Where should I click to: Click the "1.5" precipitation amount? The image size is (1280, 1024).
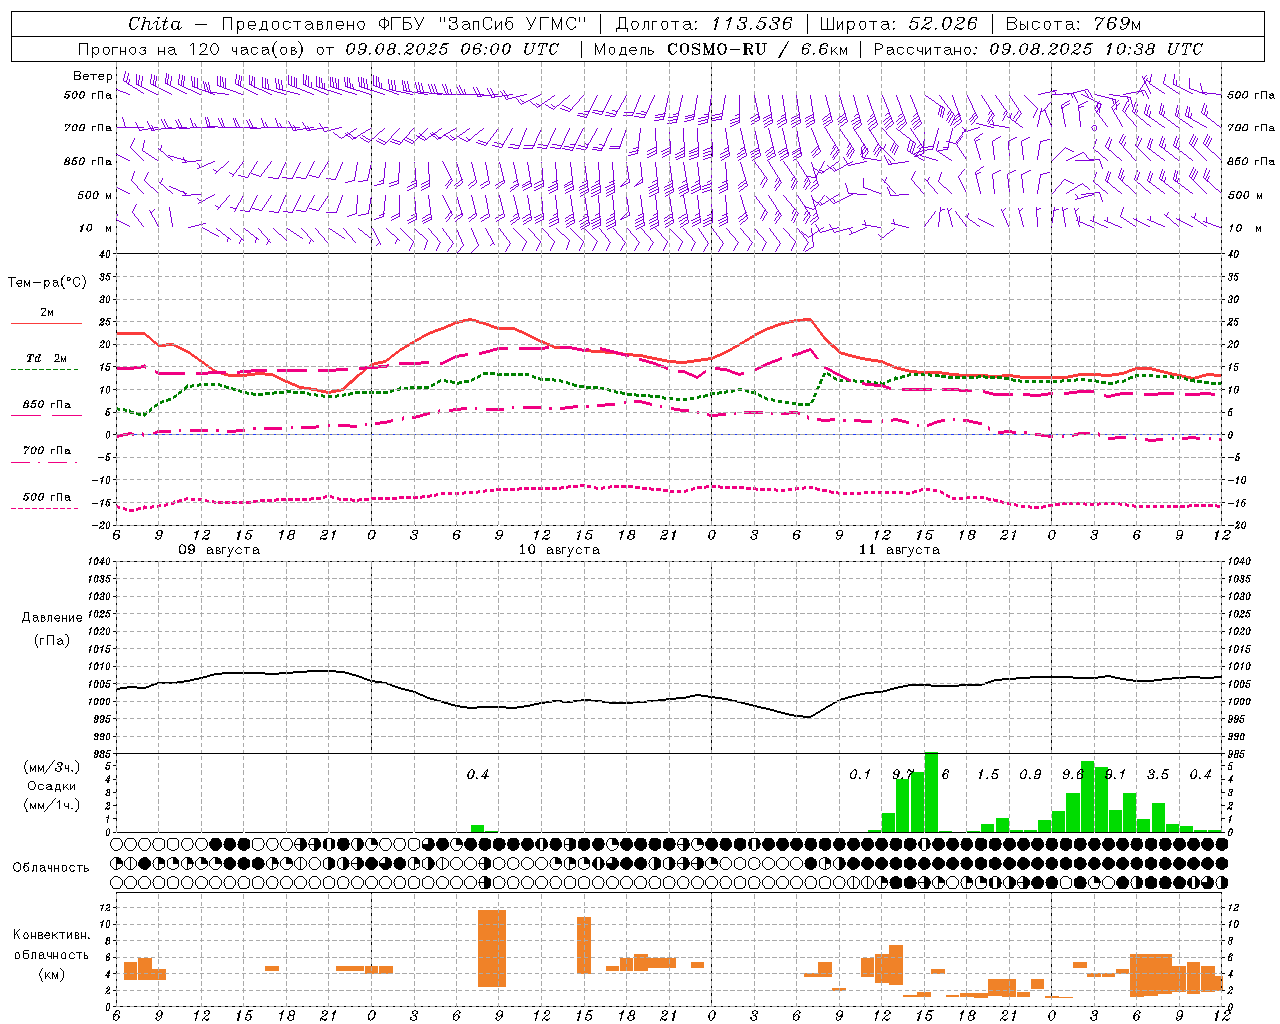pos(987,775)
